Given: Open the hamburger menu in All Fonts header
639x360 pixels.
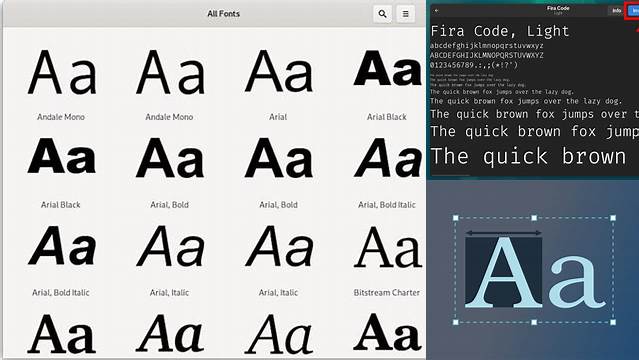Looking at the screenshot, I should tap(405, 14).
